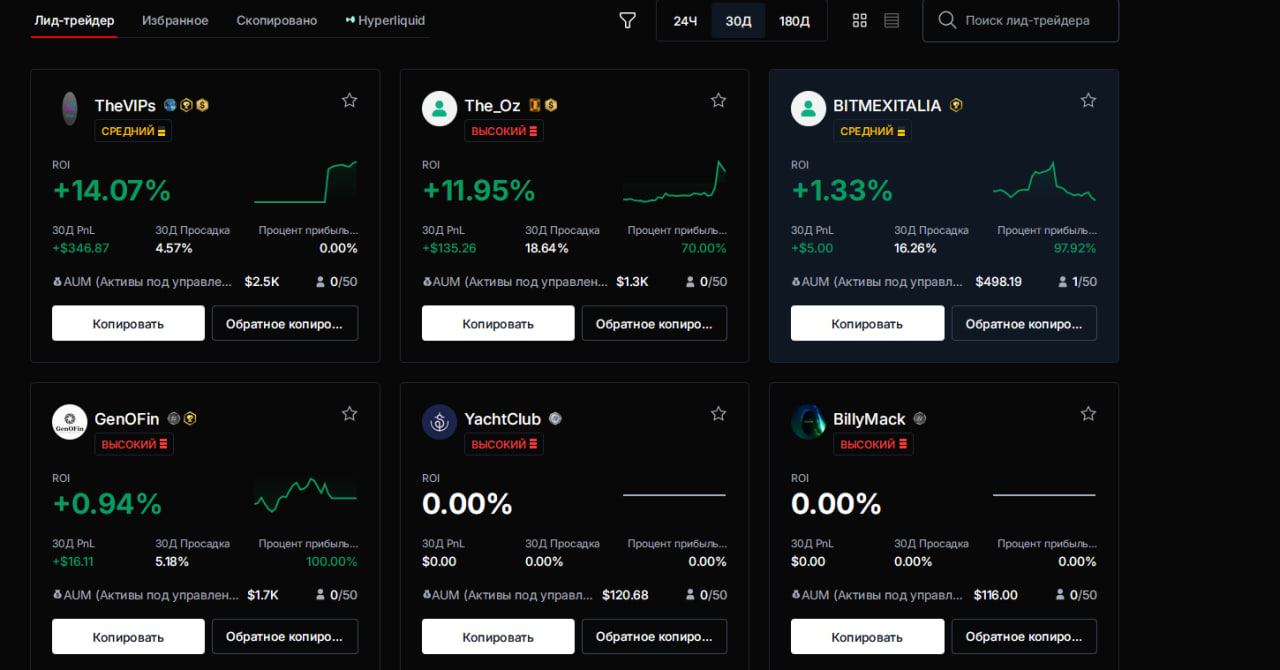Click Обратное копирование on TheVIPs card
Viewport: 1280px width, 670px height.
point(285,323)
